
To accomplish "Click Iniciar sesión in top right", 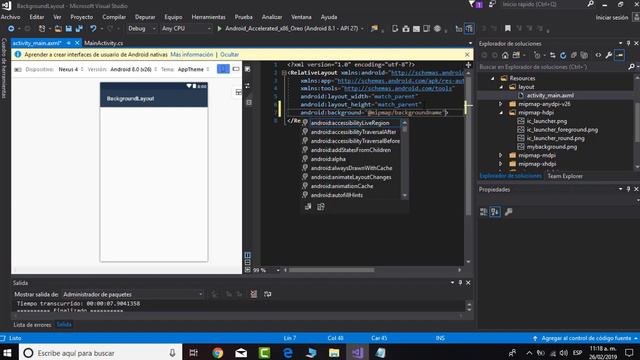I will [611, 18].
